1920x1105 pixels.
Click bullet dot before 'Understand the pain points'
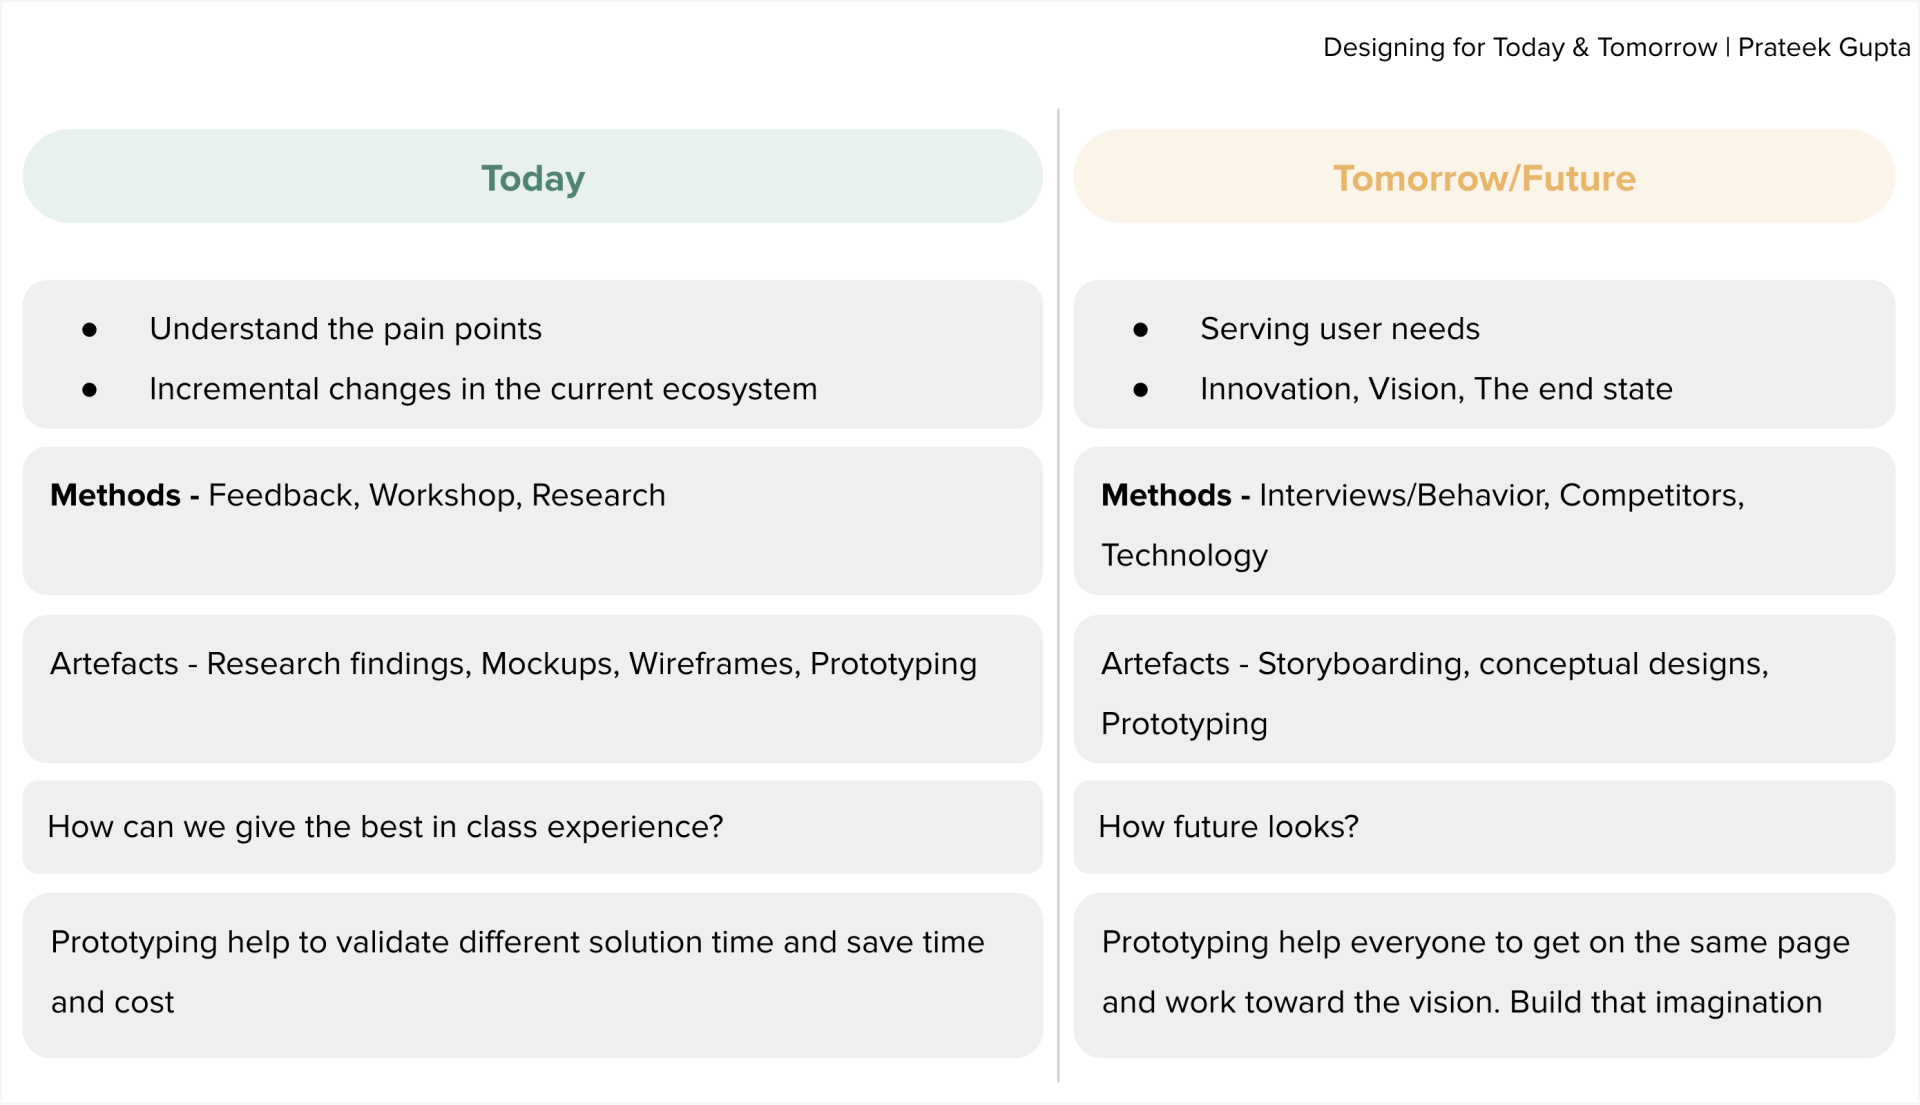point(89,330)
